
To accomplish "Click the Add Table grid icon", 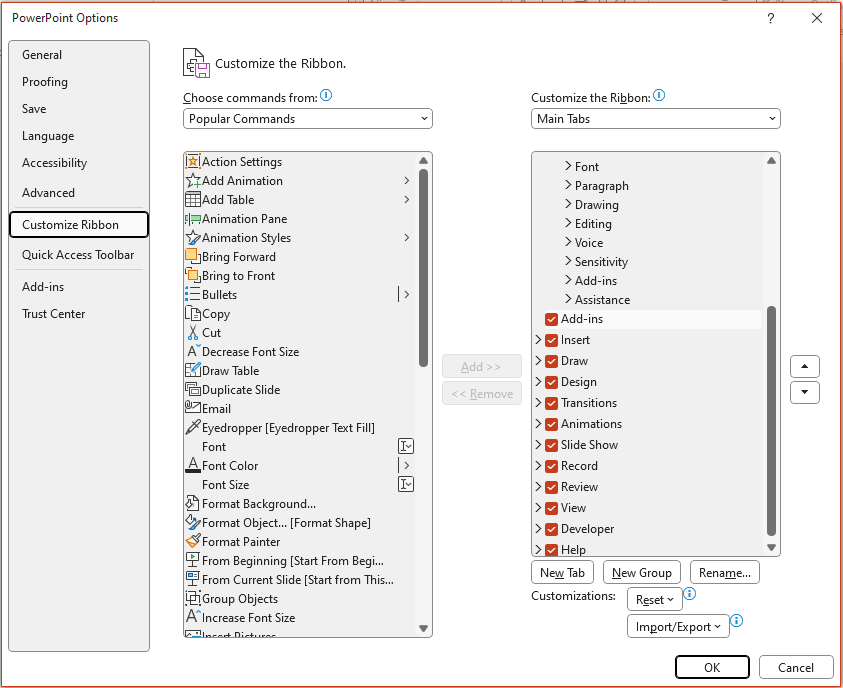I will pos(192,199).
